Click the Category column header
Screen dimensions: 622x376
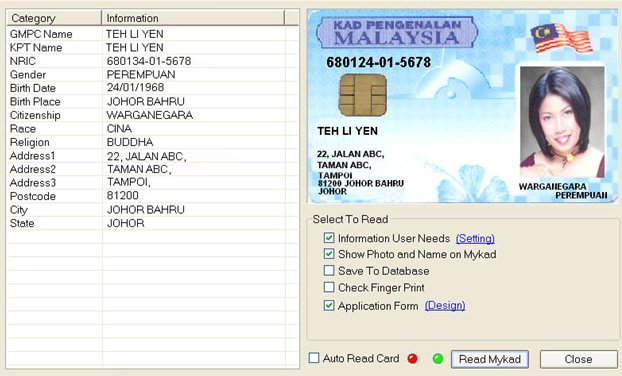pos(54,18)
